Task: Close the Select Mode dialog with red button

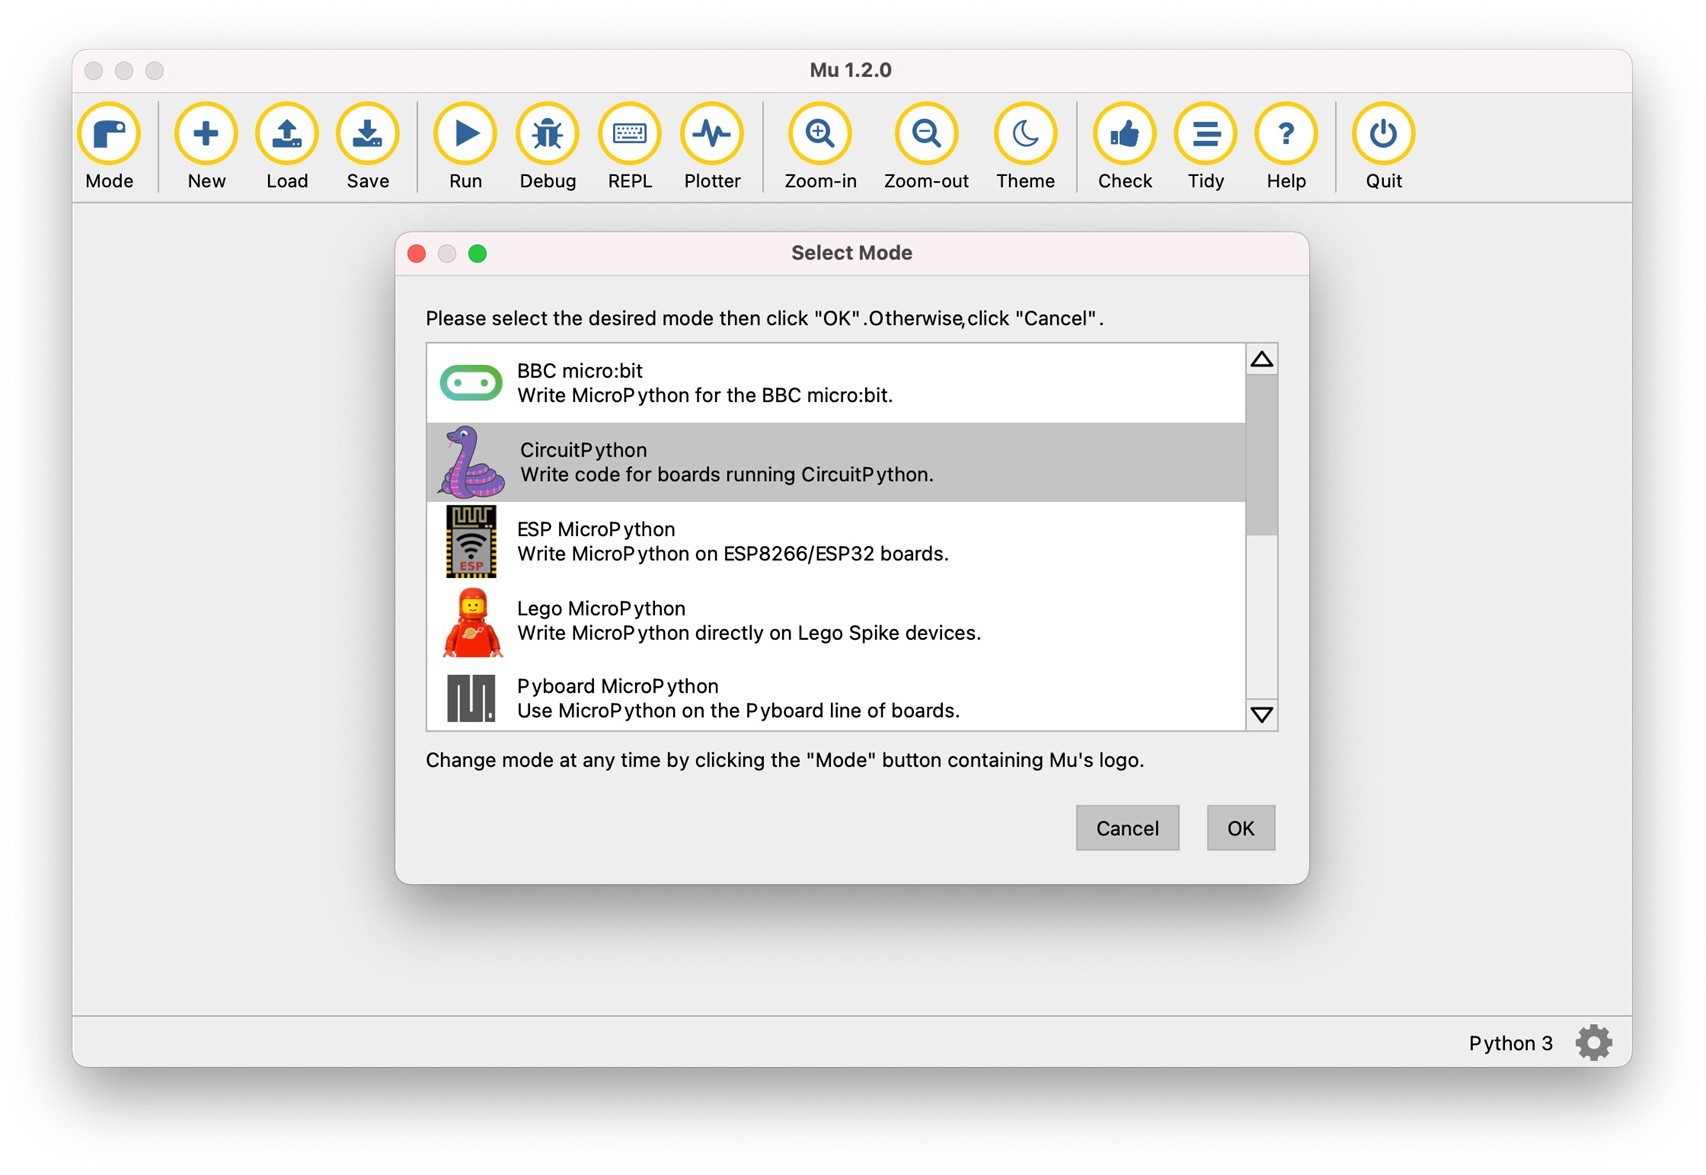Action: pyautogui.click(x=417, y=254)
